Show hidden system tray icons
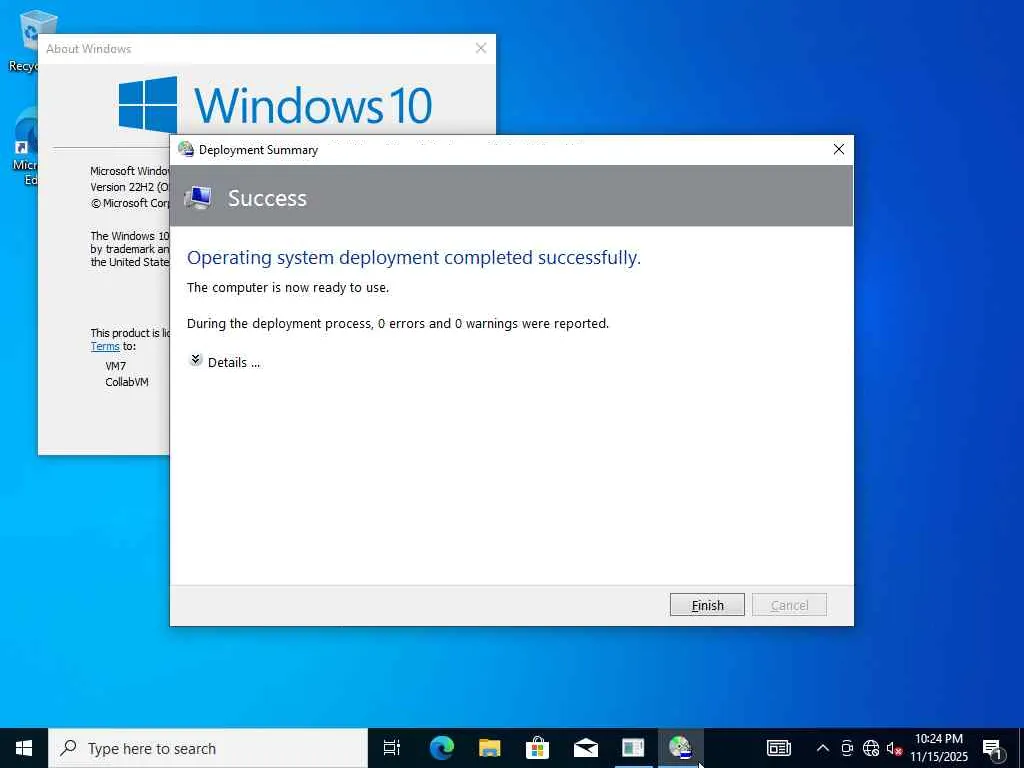Screen dimensions: 1024x768 (x=823, y=748)
